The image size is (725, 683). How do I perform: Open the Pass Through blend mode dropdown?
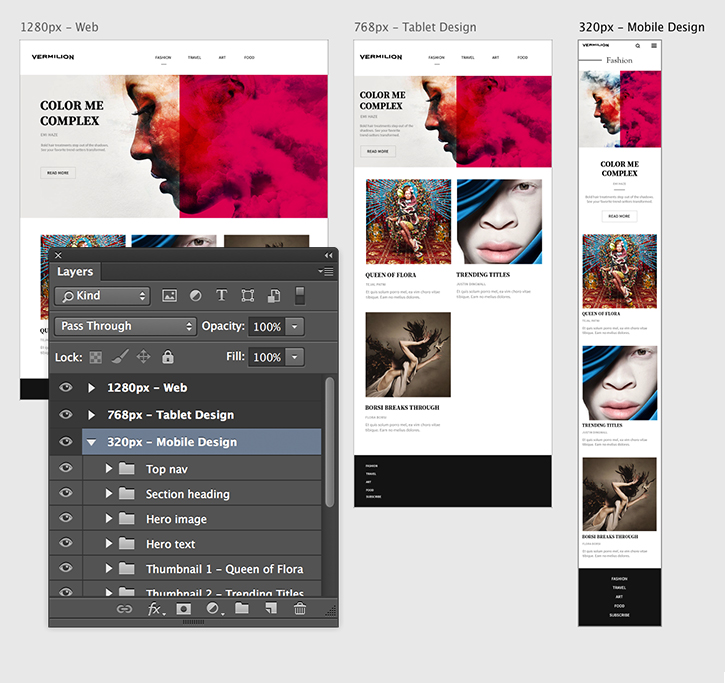point(125,326)
